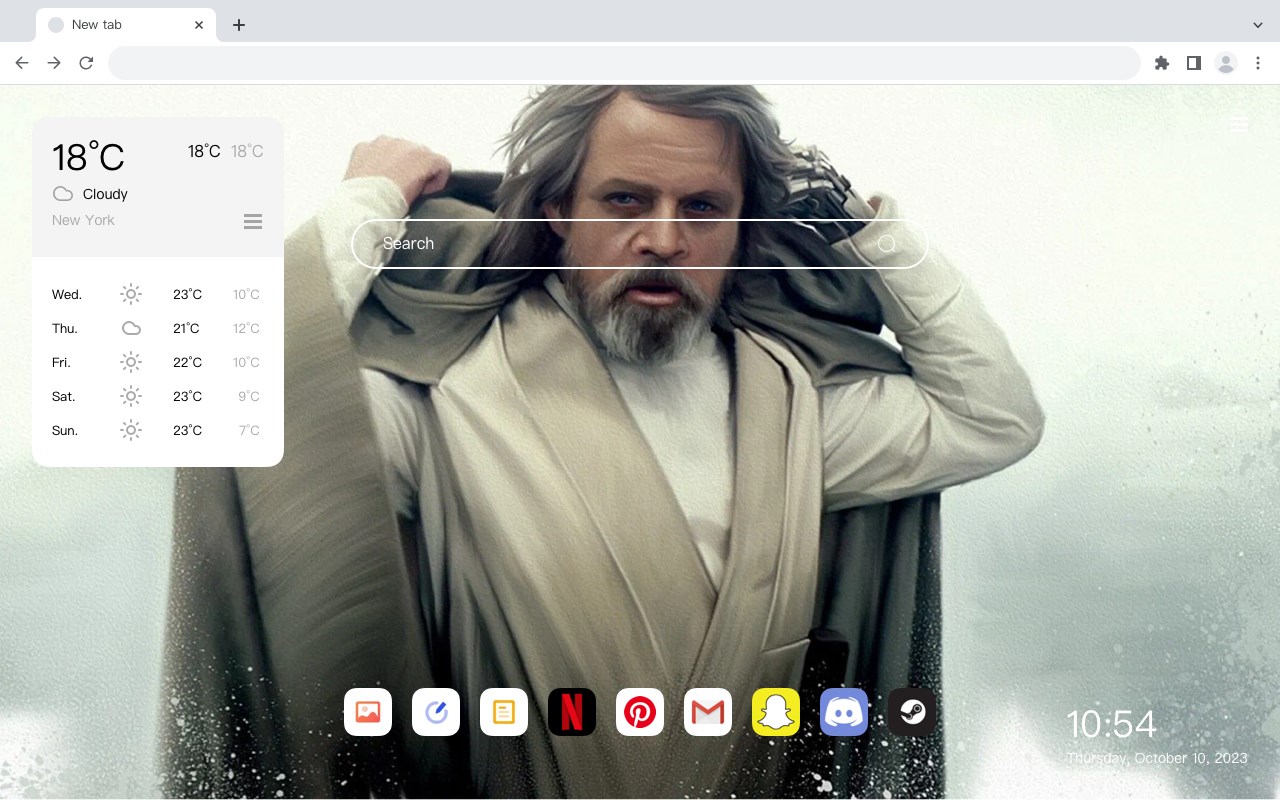Open the Chrome three-dot menu
Image resolution: width=1280 pixels, height=800 pixels.
pos(1258,63)
